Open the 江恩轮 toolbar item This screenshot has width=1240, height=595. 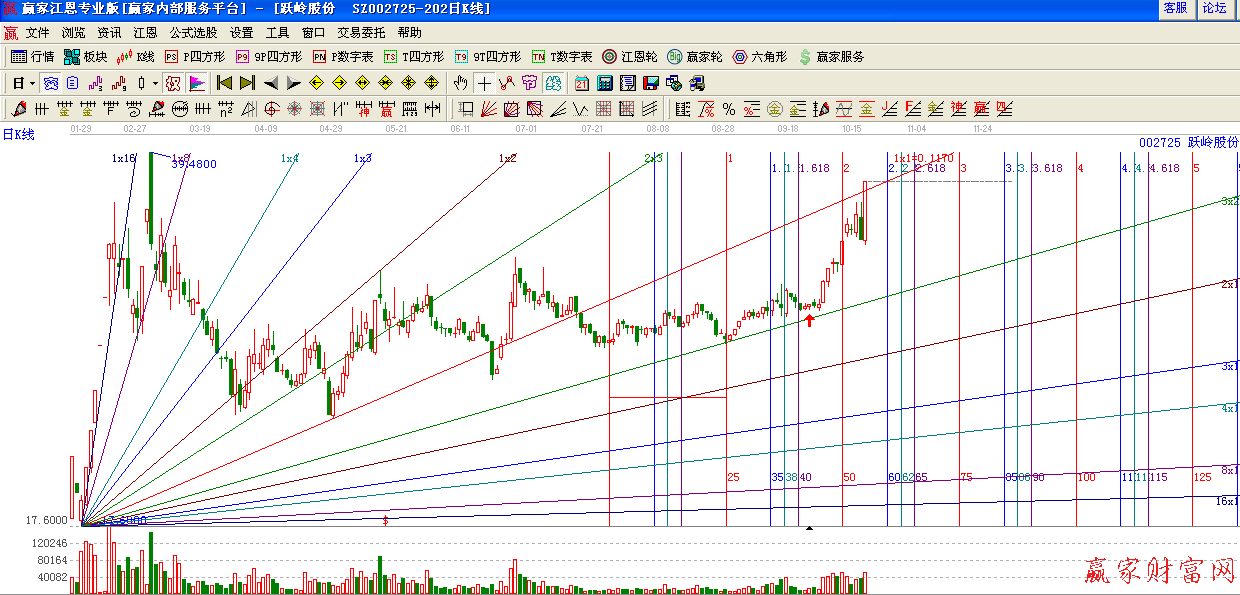(629, 57)
